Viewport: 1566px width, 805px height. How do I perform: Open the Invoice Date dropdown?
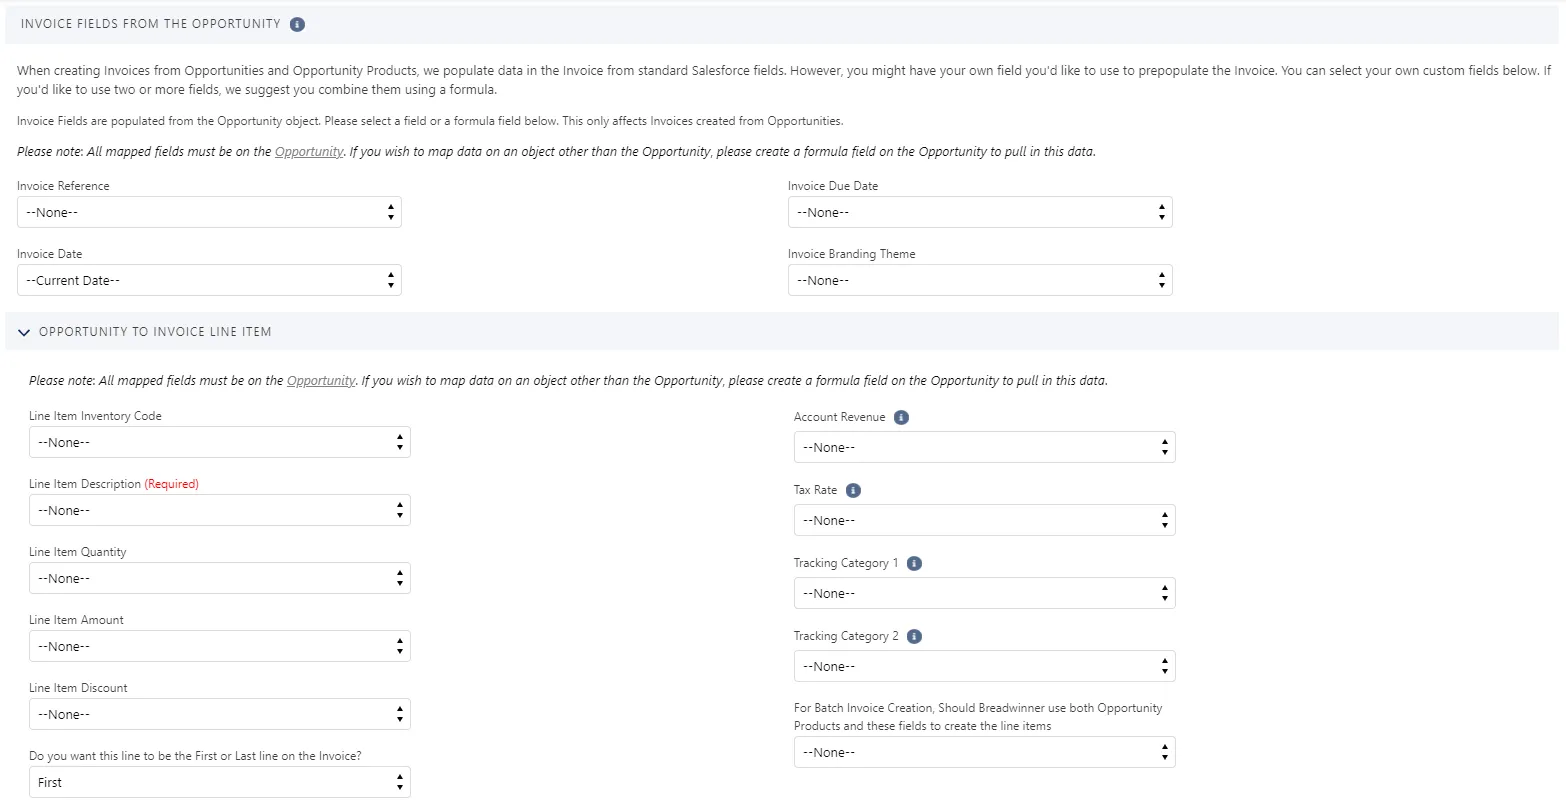click(x=209, y=280)
